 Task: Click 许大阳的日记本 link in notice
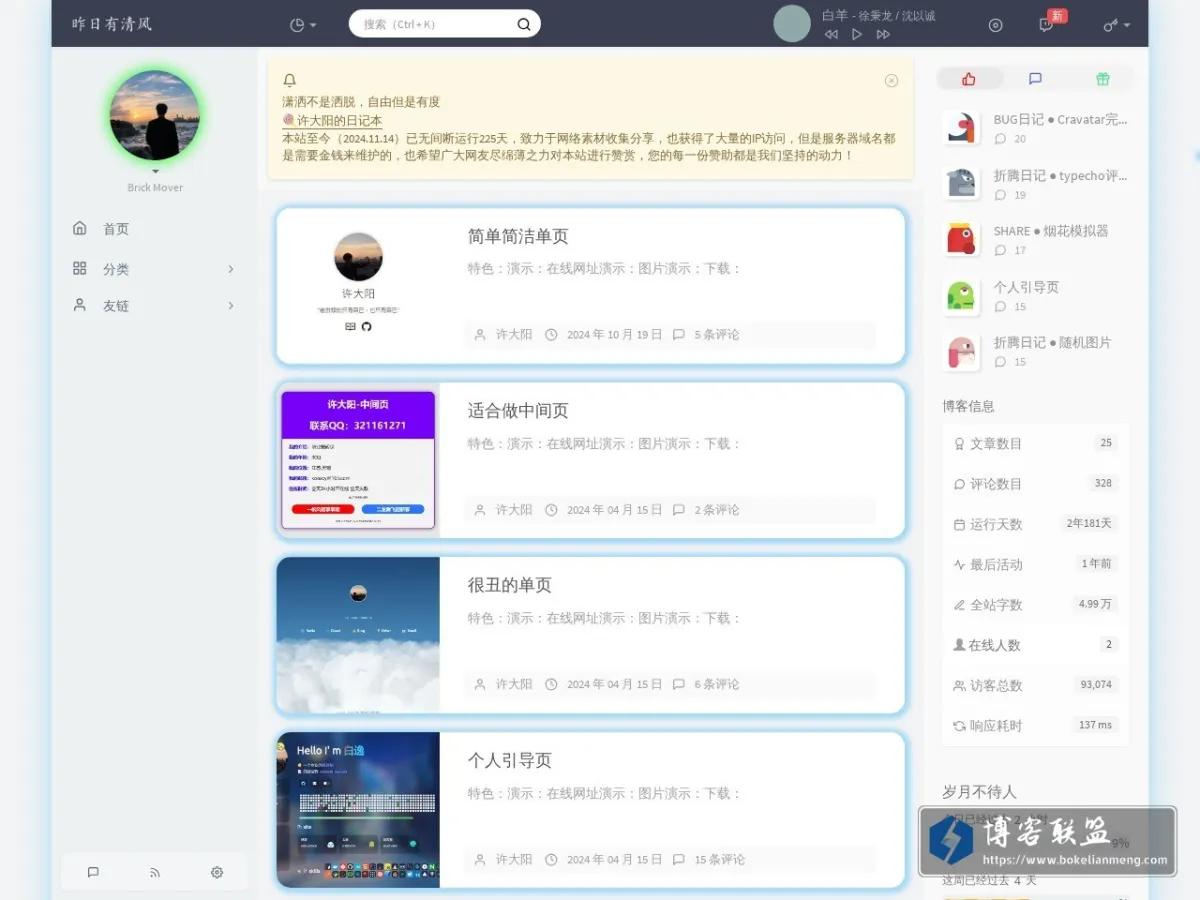[339, 120]
